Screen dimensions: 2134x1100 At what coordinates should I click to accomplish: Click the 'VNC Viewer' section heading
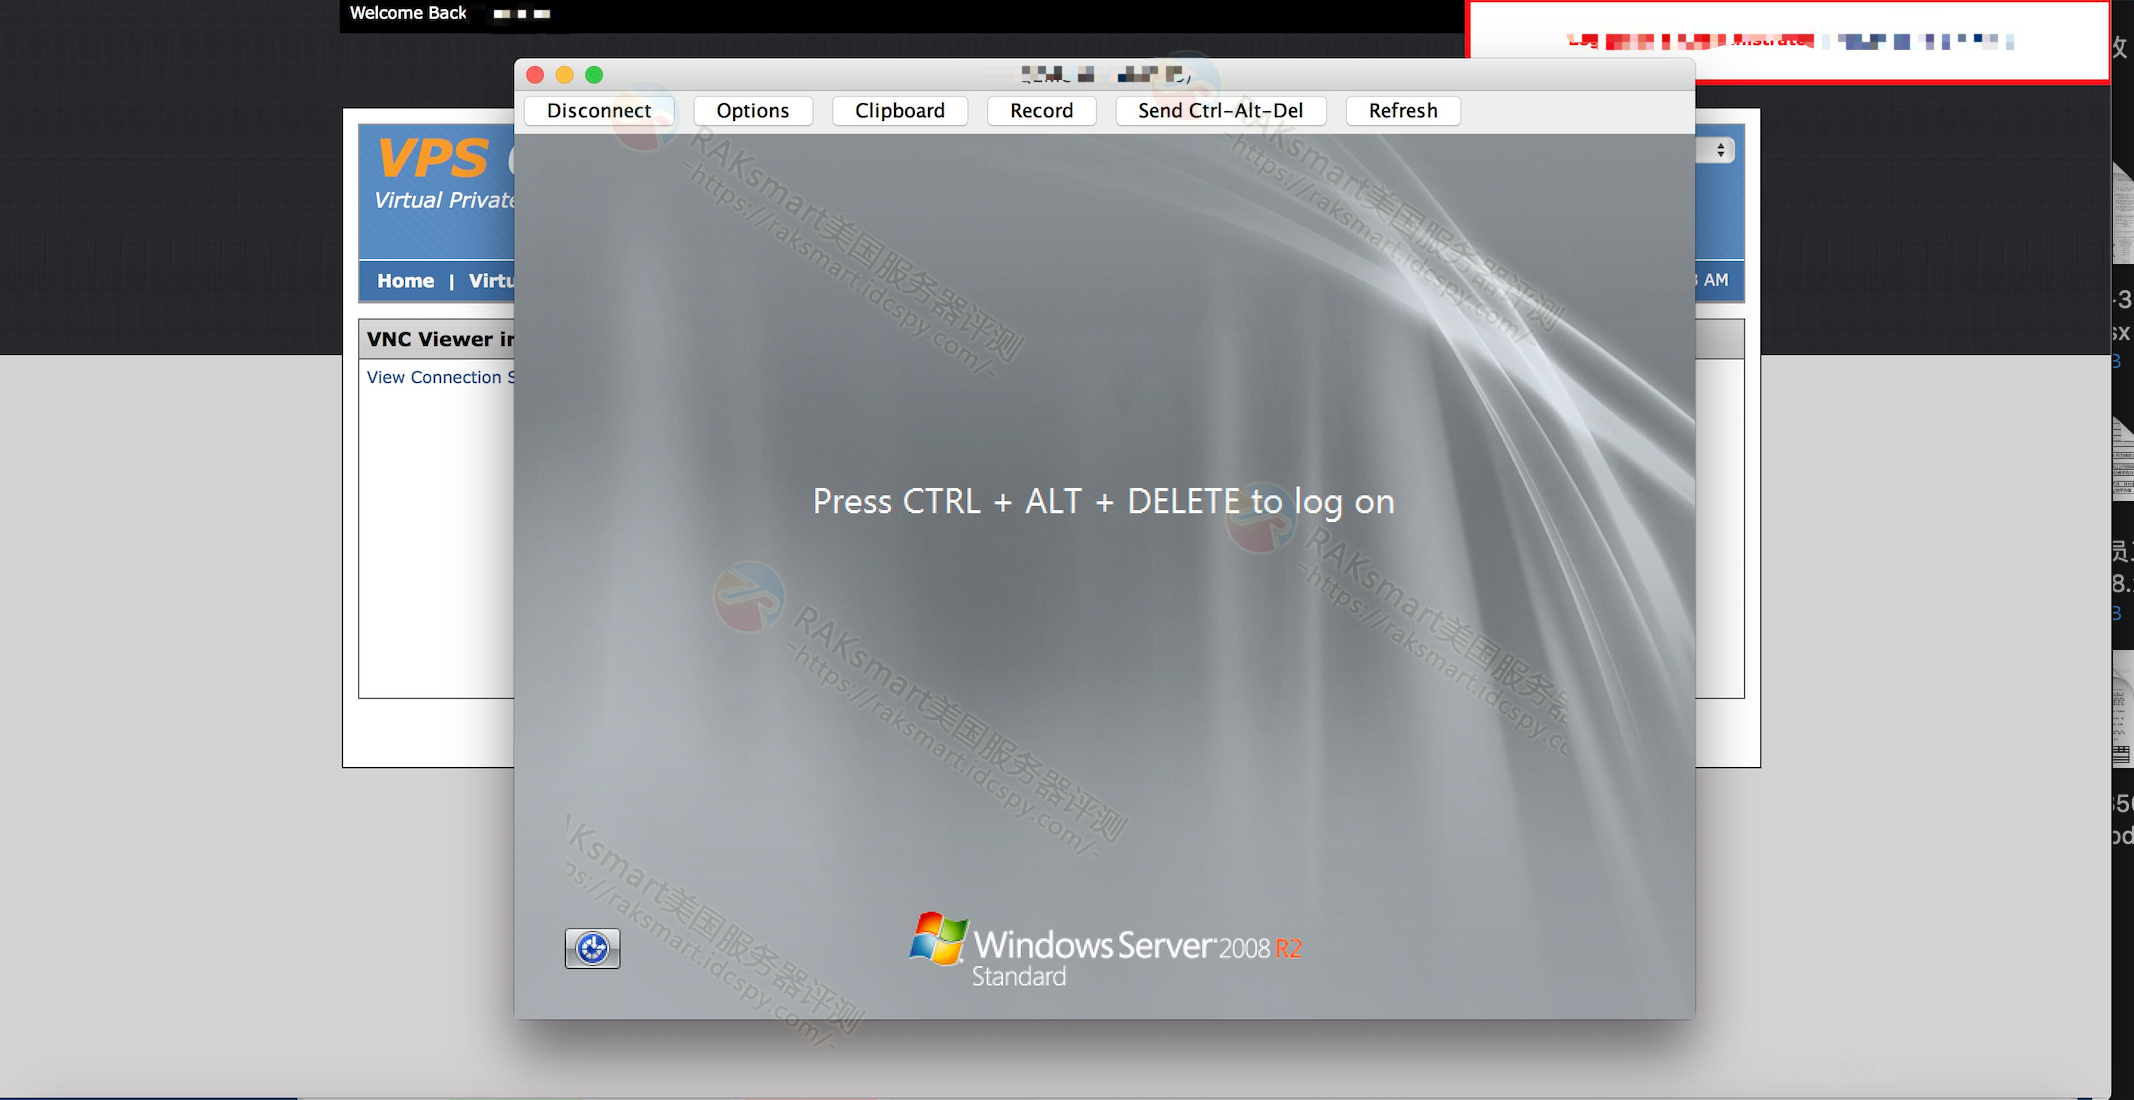[x=440, y=339]
